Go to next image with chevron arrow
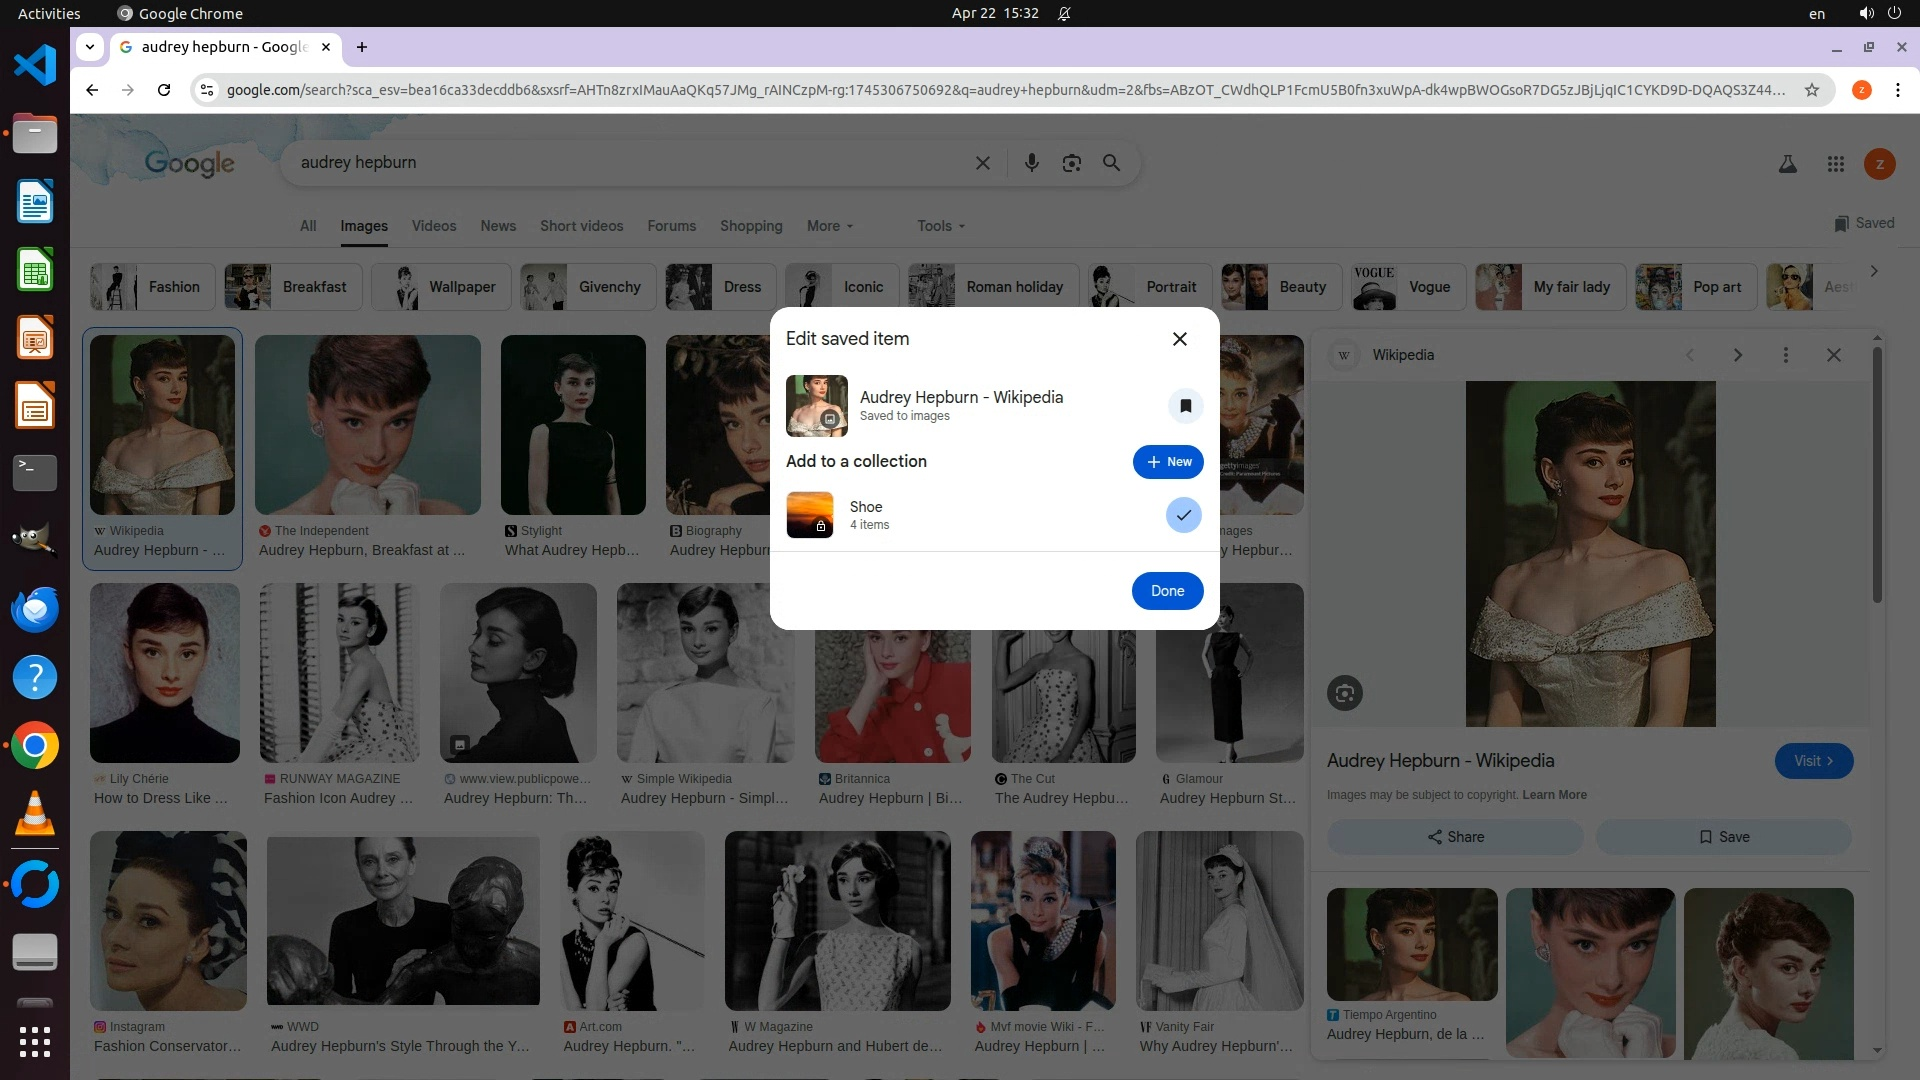Image resolution: width=1920 pixels, height=1080 pixels. [x=1737, y=355]
